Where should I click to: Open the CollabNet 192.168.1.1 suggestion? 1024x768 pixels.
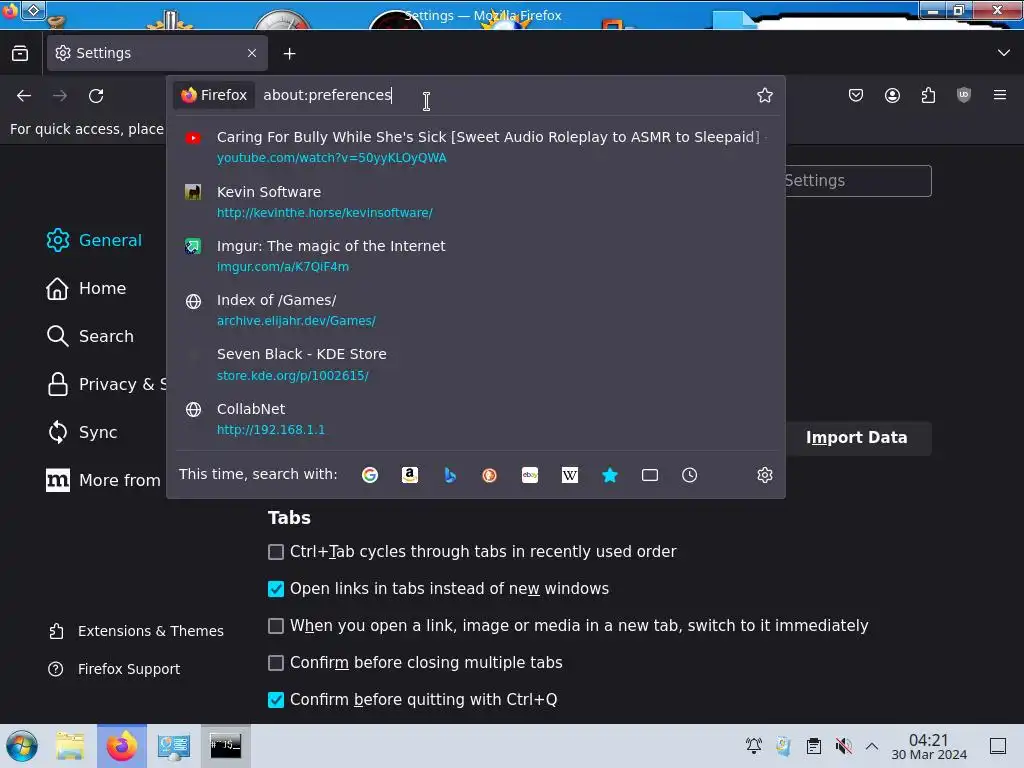[476, 419]
